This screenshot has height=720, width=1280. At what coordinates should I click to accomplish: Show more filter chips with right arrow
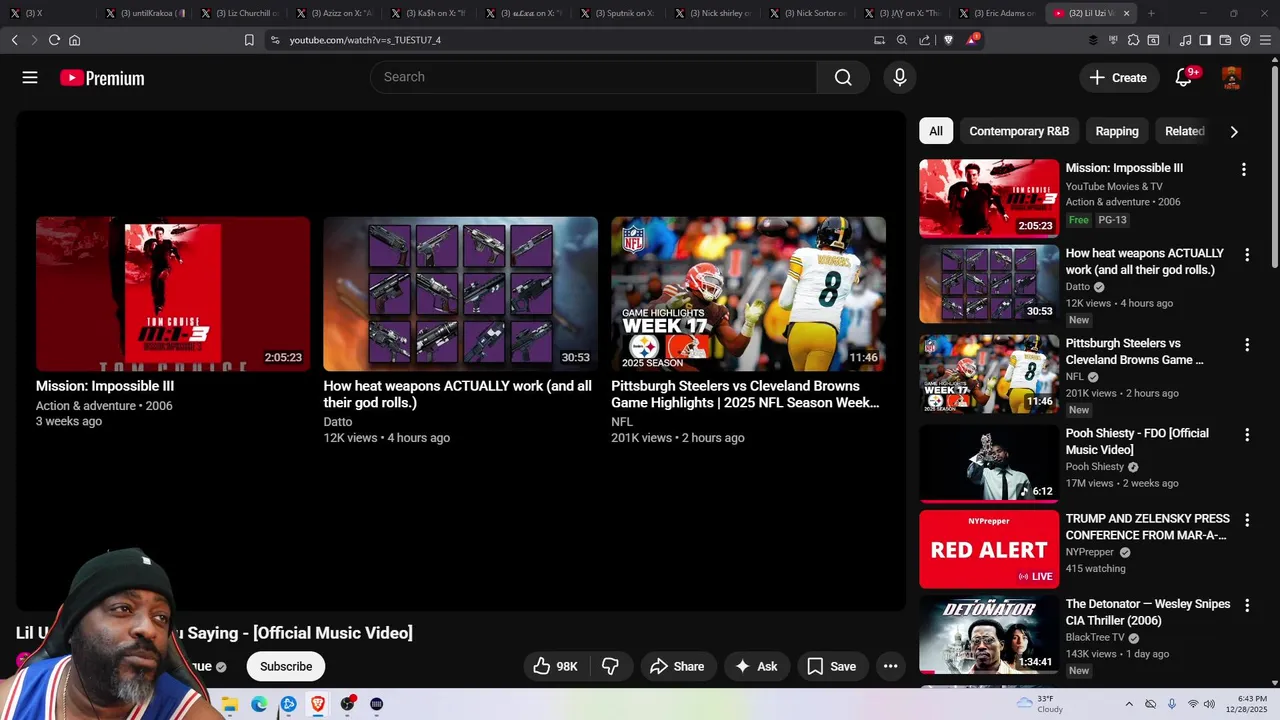click(x=1234, y=131)
